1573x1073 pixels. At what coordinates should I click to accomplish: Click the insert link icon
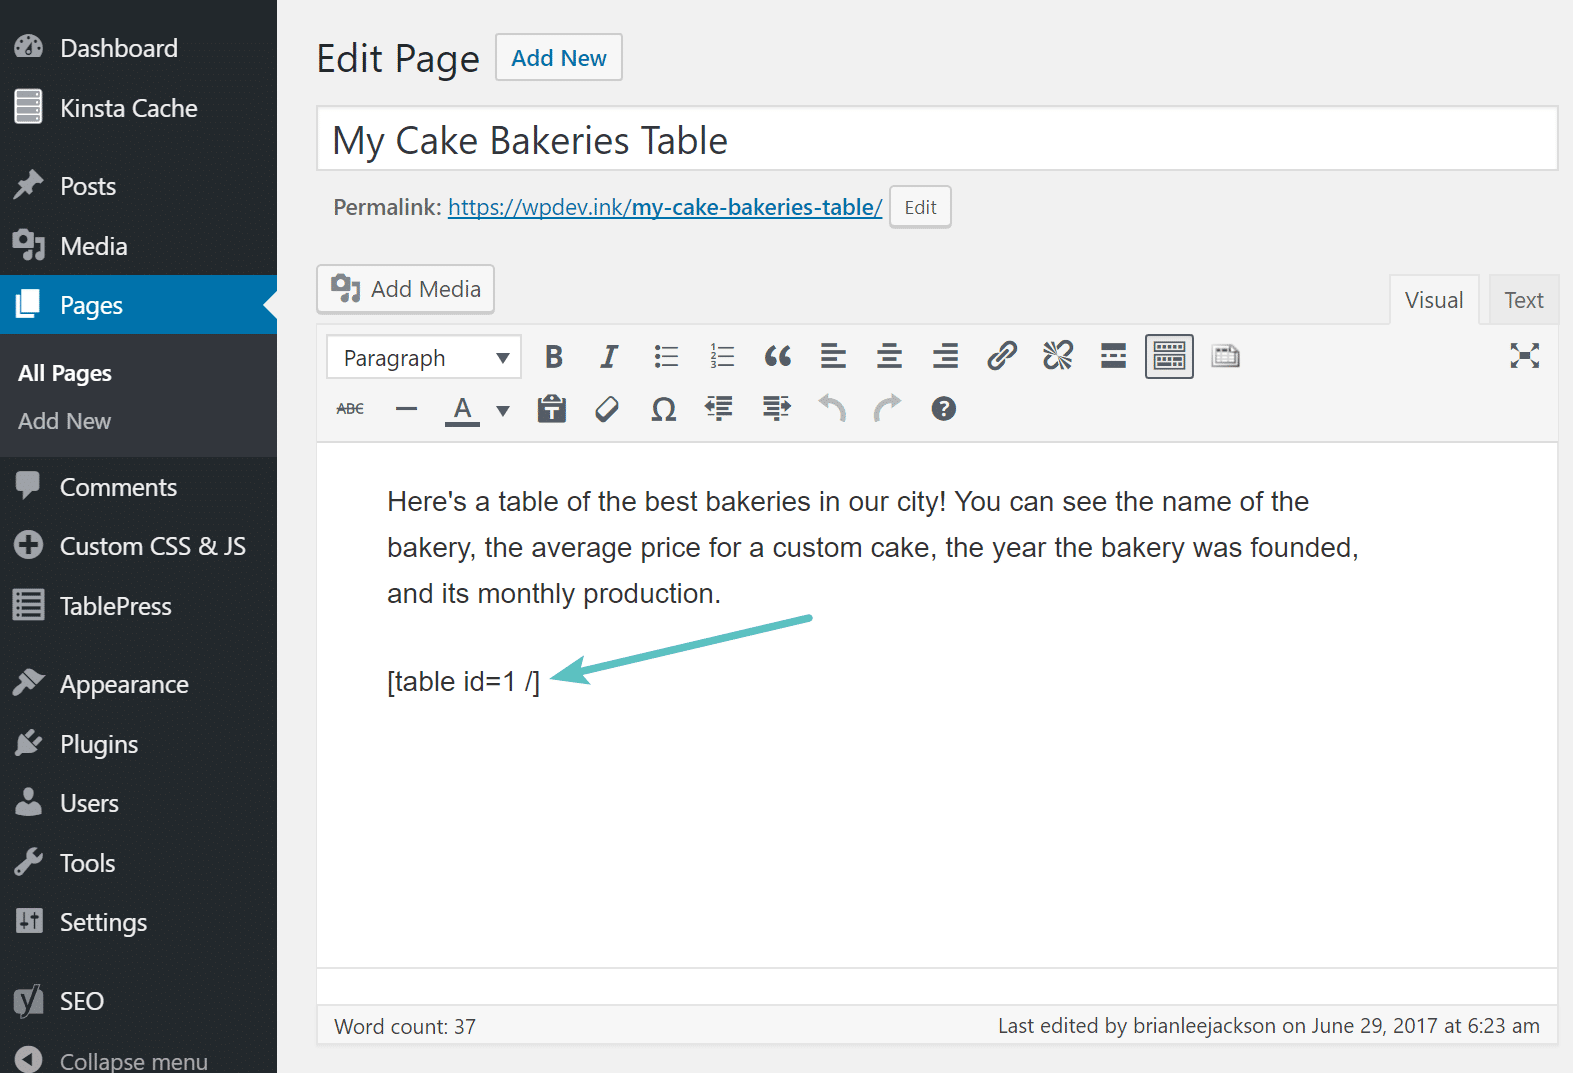(x=1001, y=357)
